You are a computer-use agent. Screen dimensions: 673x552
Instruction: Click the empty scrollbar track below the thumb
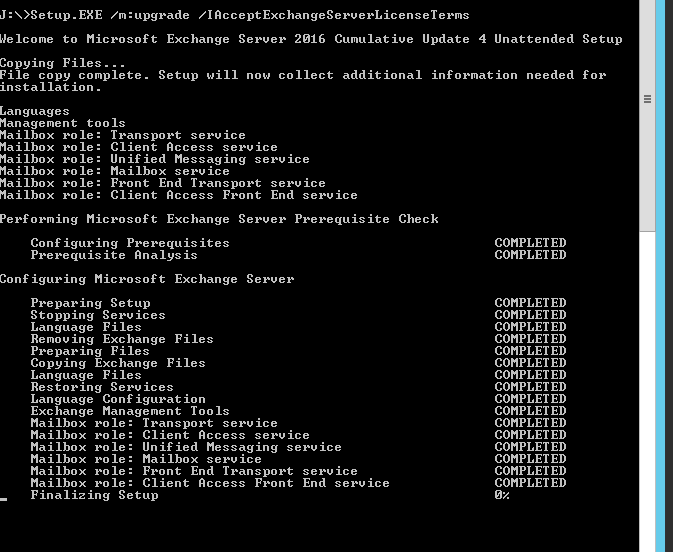[647, 391]
